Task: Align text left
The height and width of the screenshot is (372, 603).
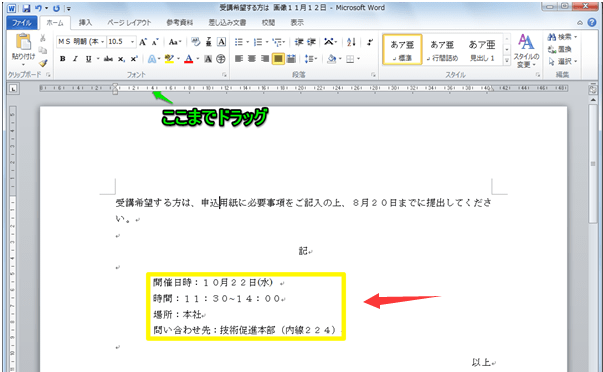Action: pyautogui.click(x=239, y=59)
